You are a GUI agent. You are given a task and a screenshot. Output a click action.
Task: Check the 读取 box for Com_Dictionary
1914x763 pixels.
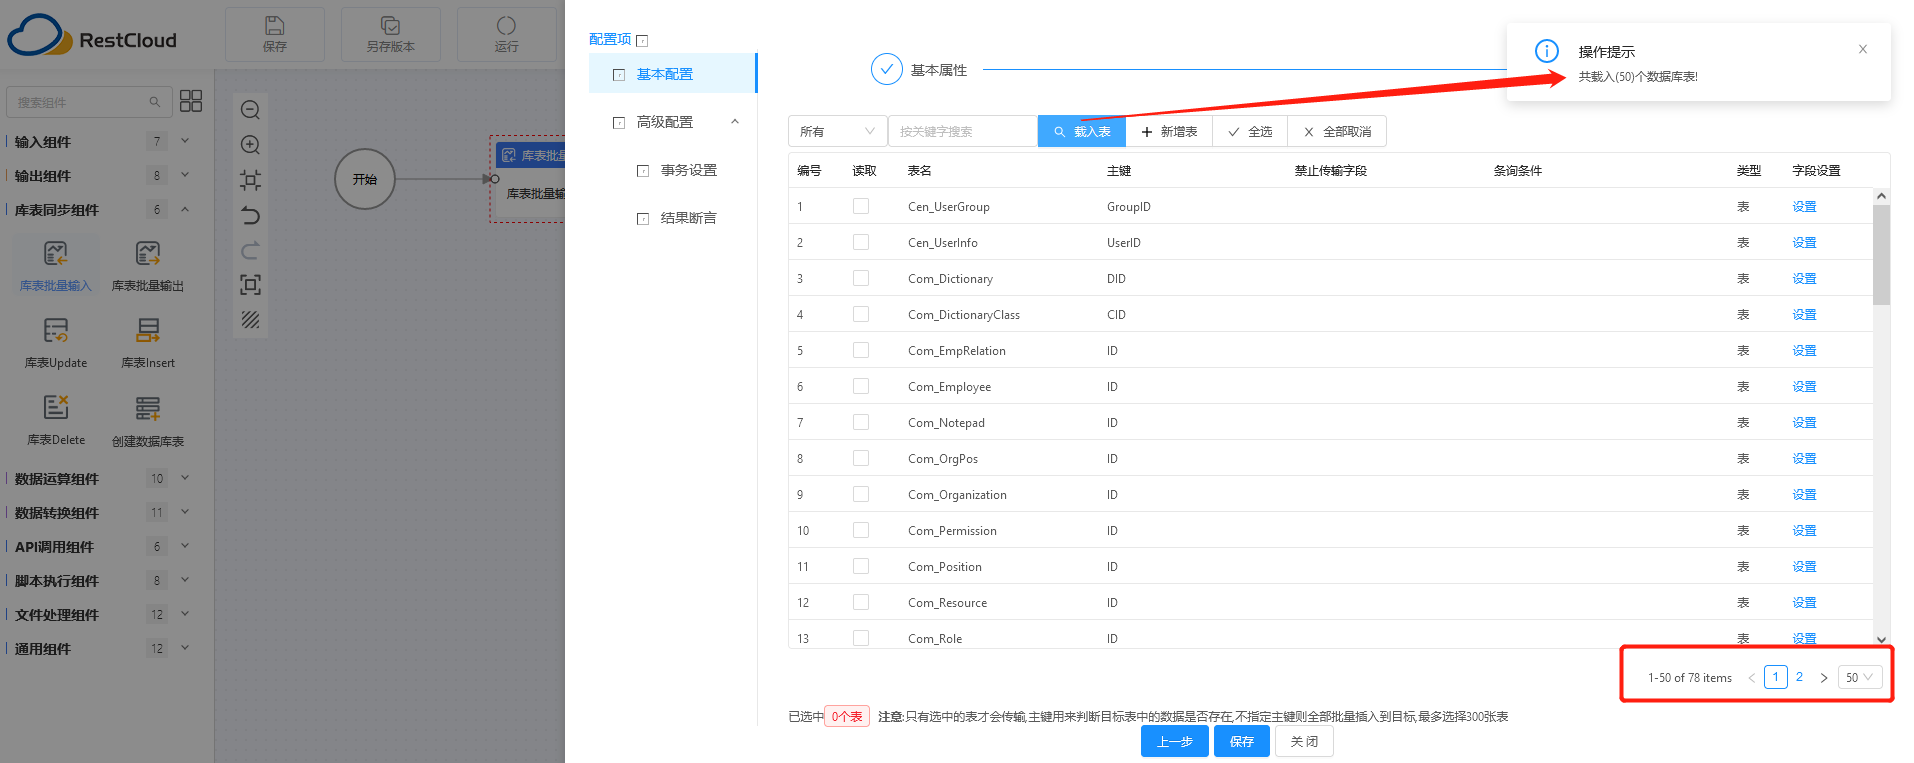click(861, 278)
